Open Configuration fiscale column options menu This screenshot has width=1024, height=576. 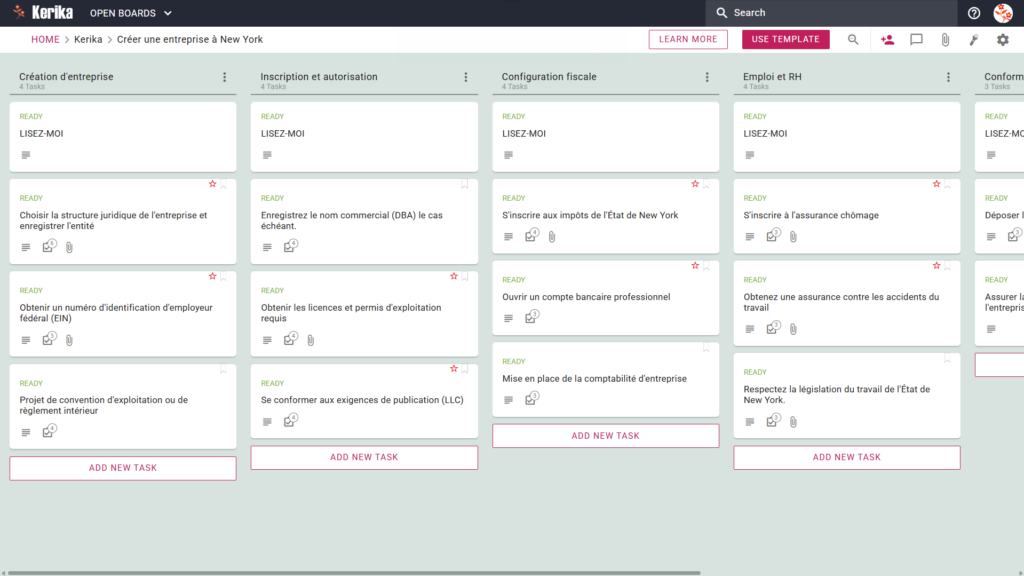pyautogui.click(x=707, y=77)
